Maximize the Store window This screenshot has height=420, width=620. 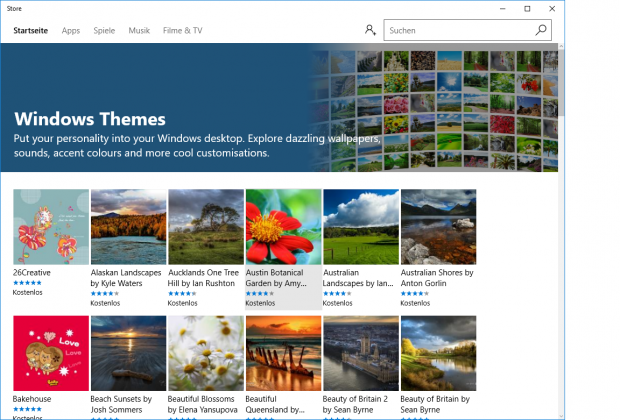click(x=527, y=8)
